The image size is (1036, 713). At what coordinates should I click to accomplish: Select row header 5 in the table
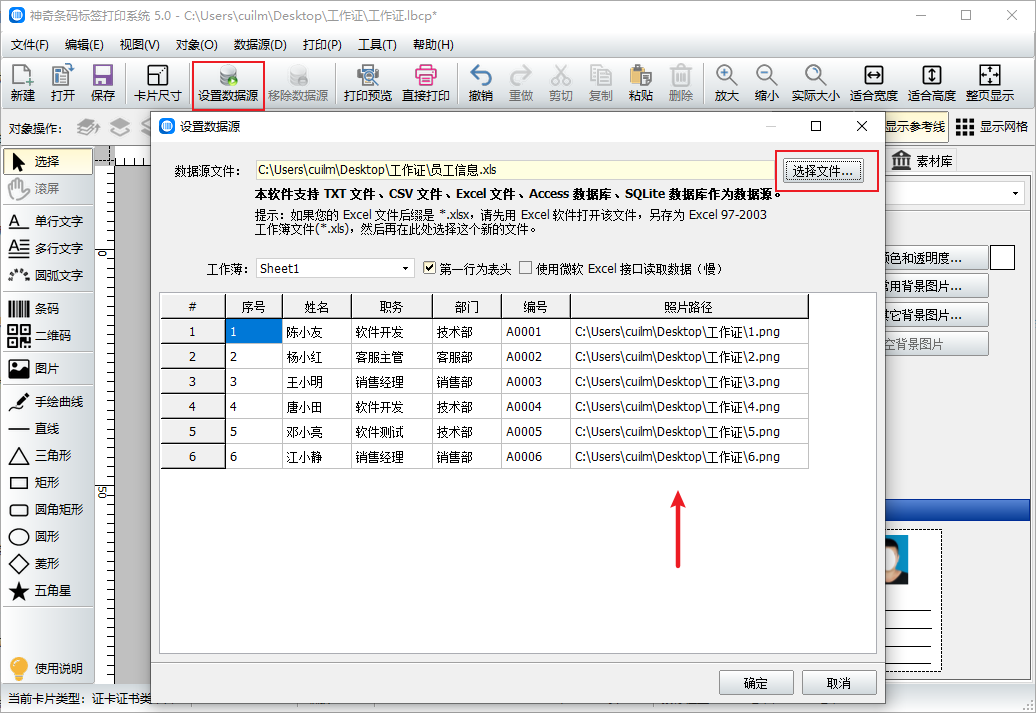point(193,432)
